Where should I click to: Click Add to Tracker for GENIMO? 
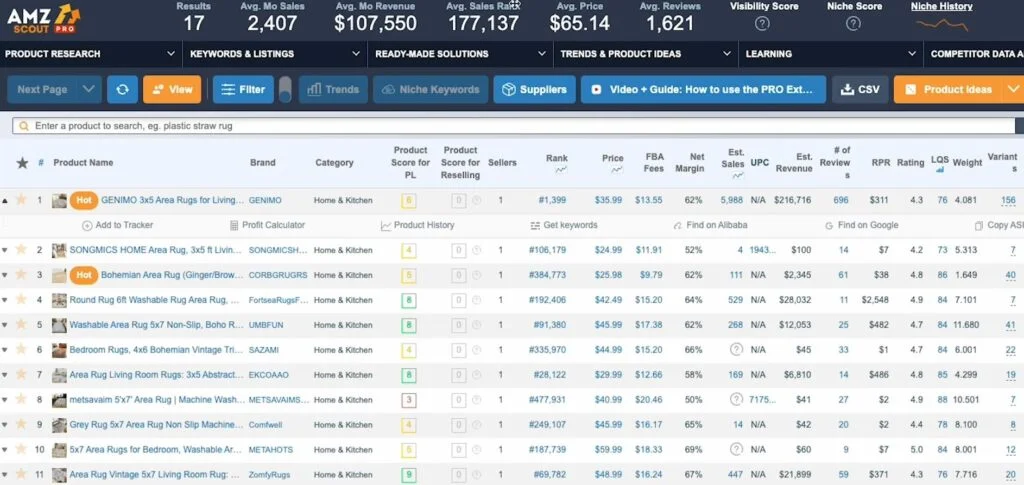(118, 225)
